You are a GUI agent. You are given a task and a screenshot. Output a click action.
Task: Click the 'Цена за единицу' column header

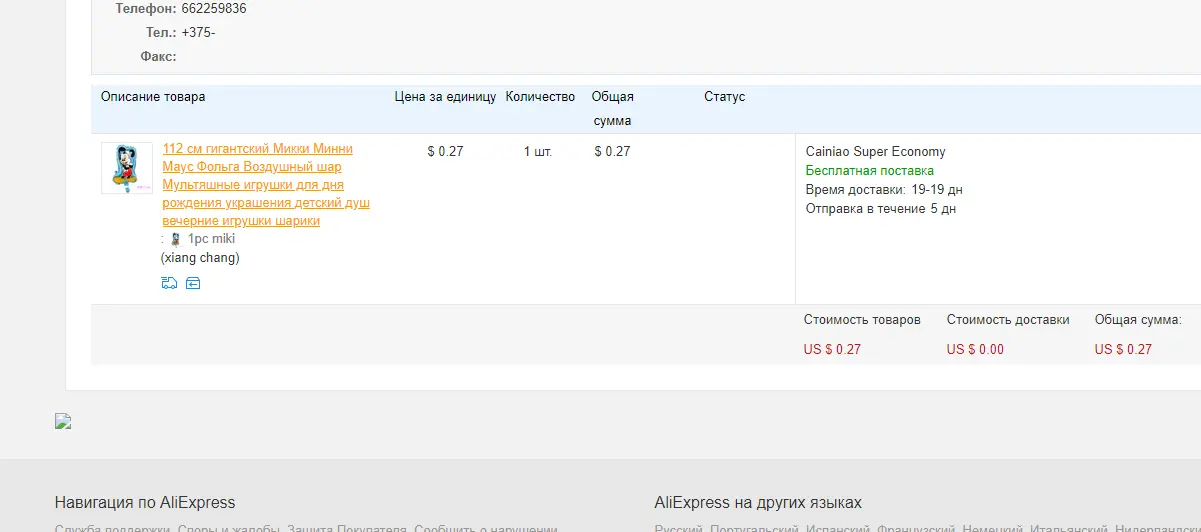tap(445, 97)
